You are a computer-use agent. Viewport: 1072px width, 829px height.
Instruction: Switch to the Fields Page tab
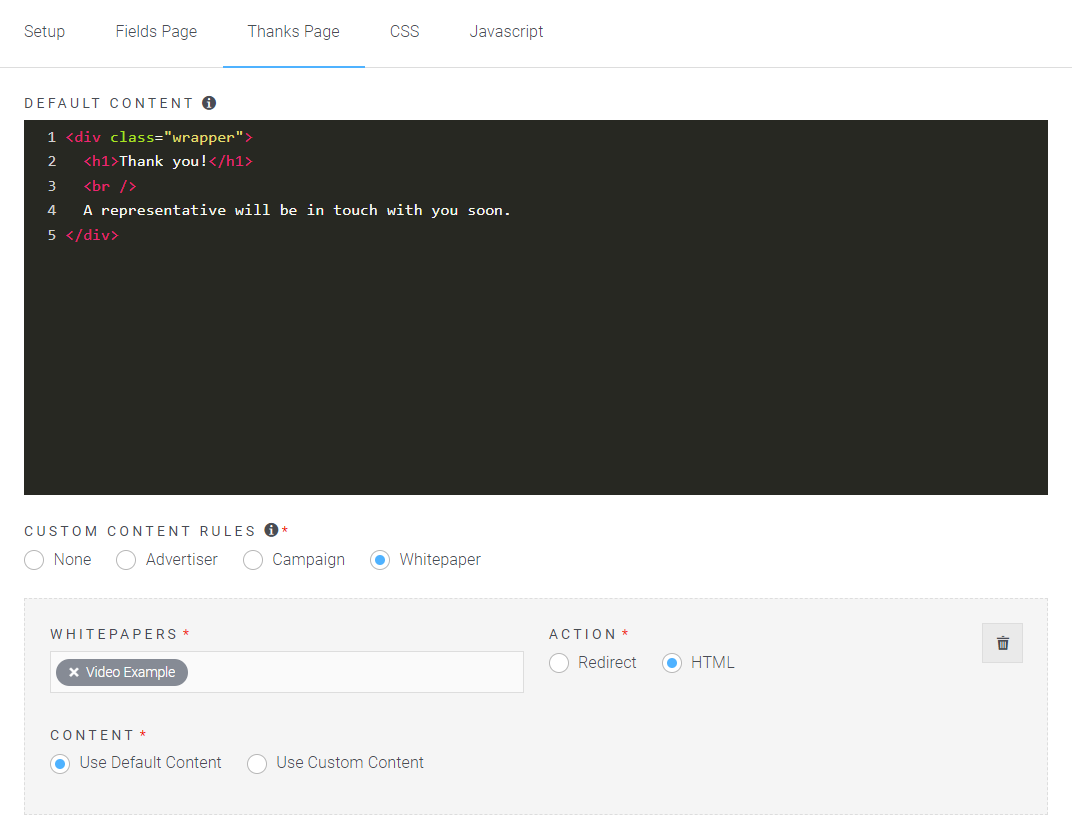156,31
